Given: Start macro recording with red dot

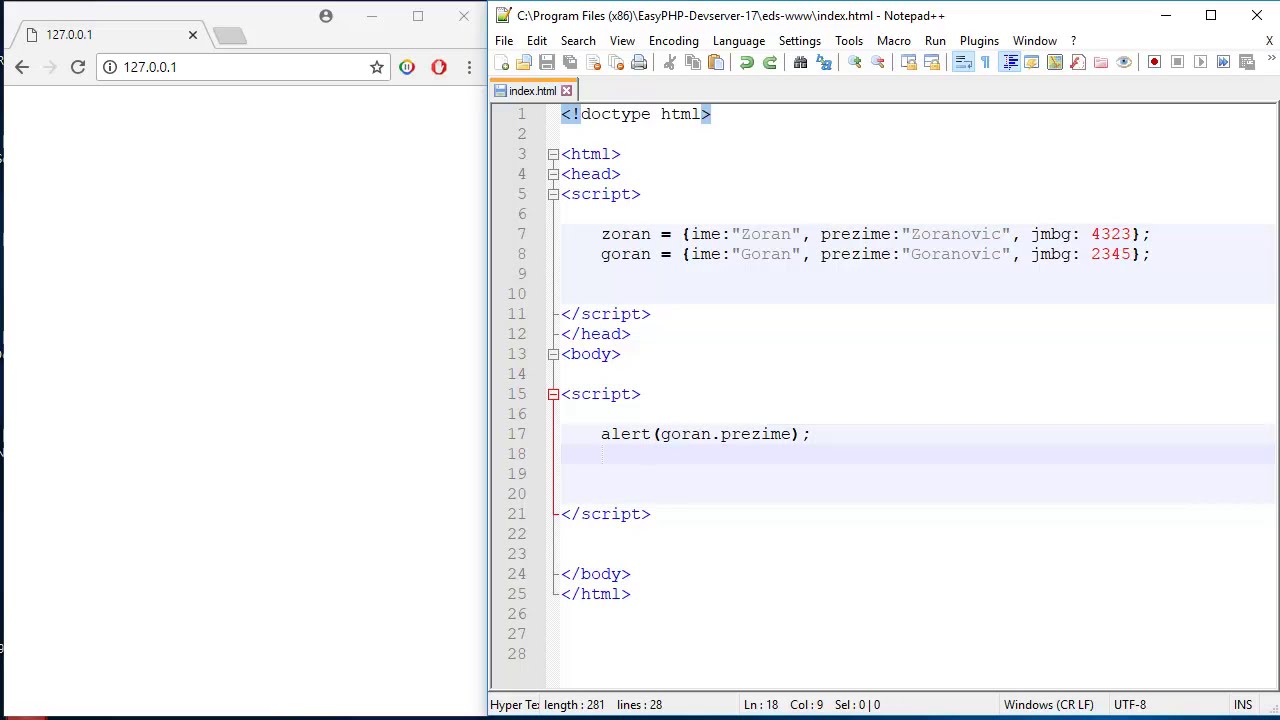Looking at the screenshot, I should pyautogui.click(x=1155, y=62).
